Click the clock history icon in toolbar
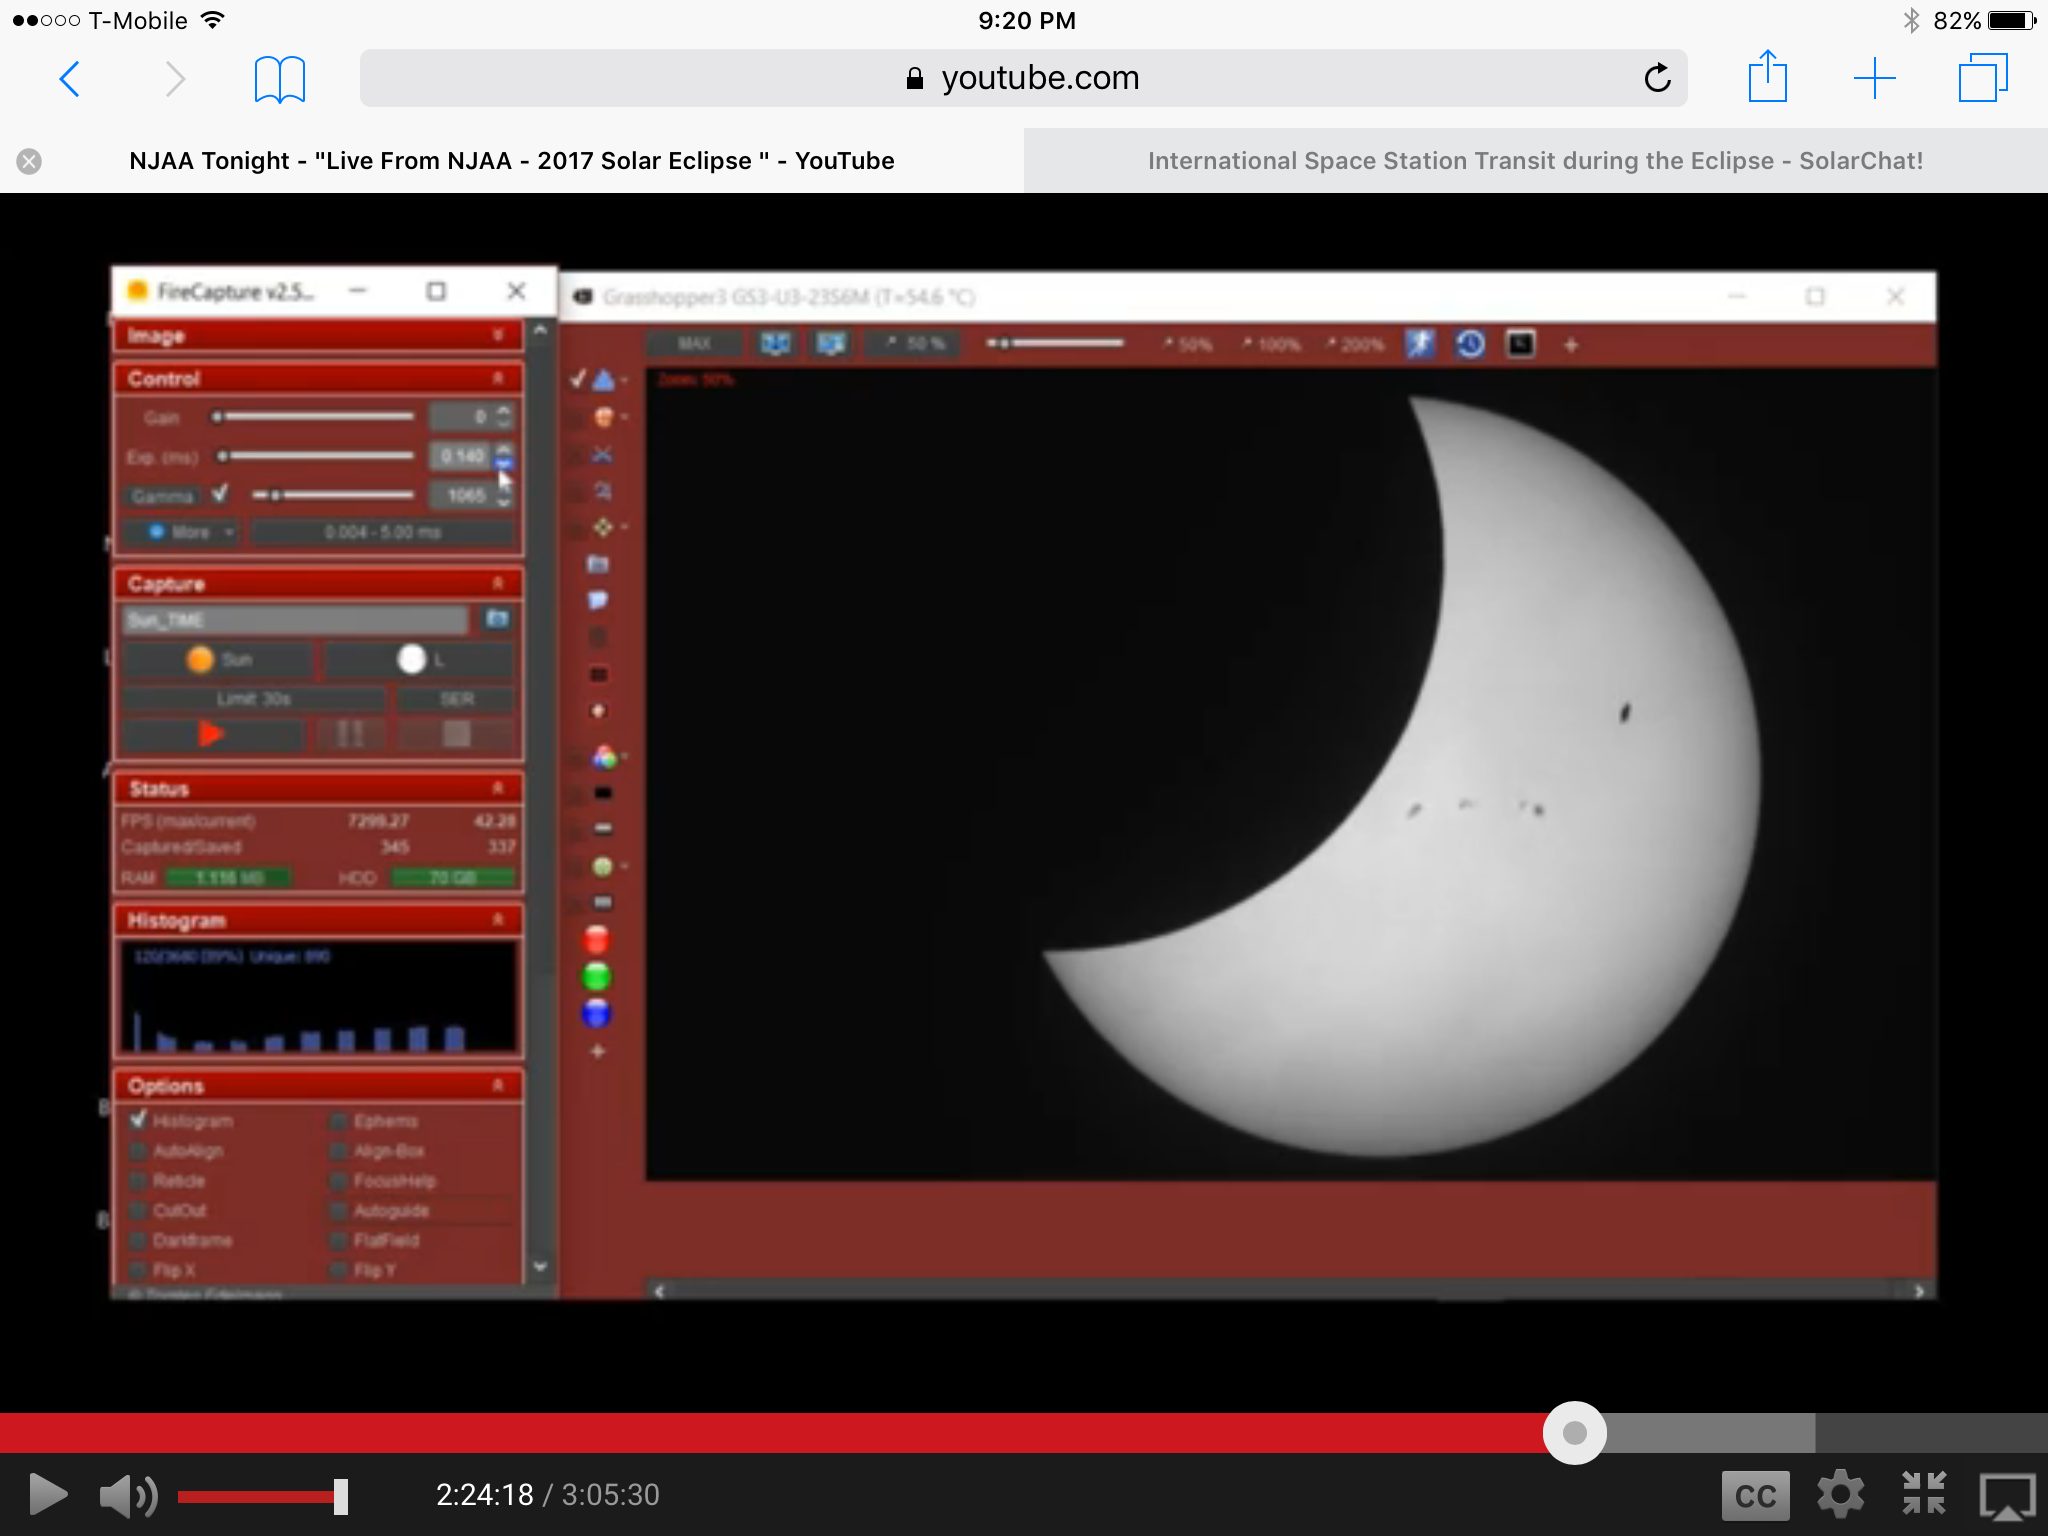 (1470, 344)
